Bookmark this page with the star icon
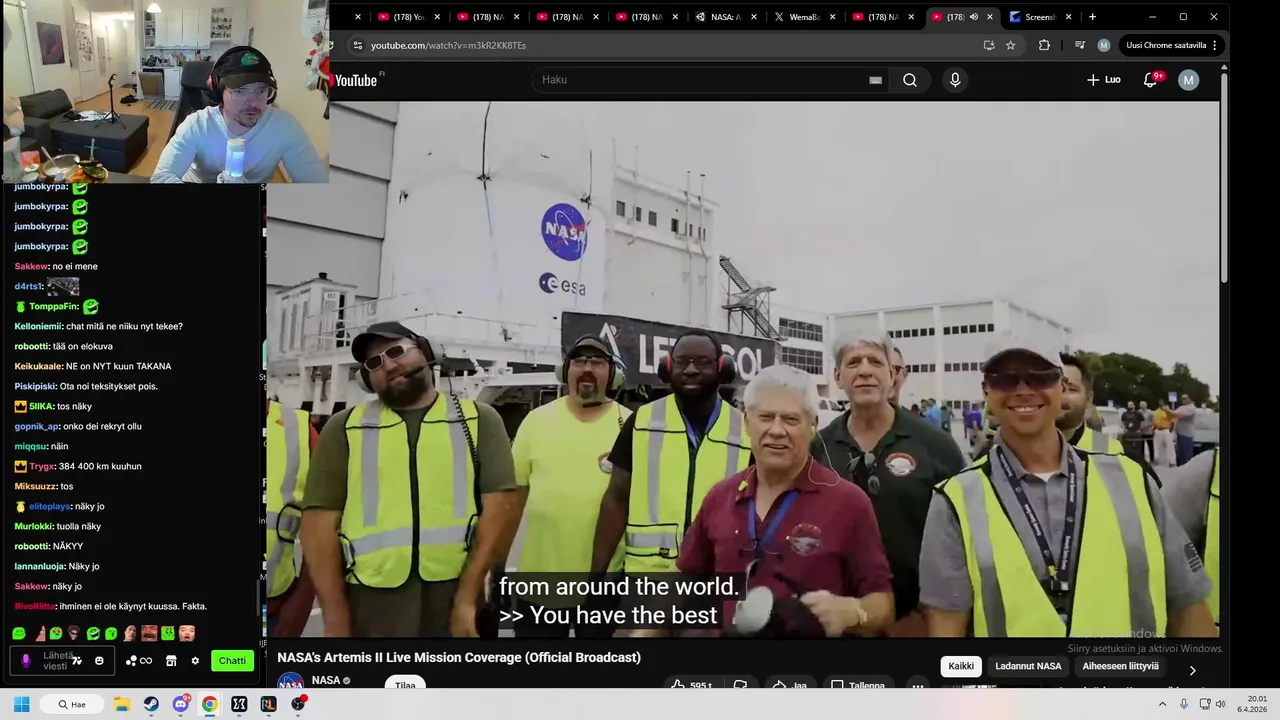Image resolution: width=1280 pixels, height=720 pixels. [x=1011, y=45]
